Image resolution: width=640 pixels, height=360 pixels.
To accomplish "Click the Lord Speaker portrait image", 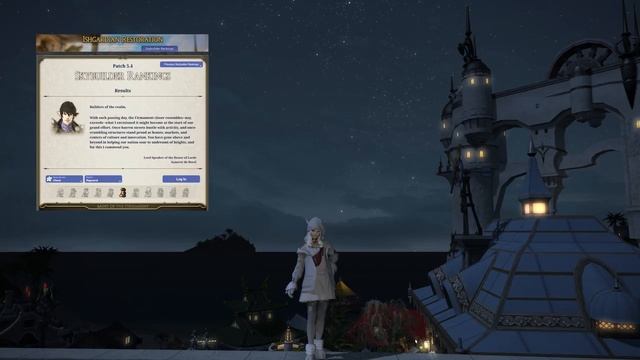I will point(67,117).
